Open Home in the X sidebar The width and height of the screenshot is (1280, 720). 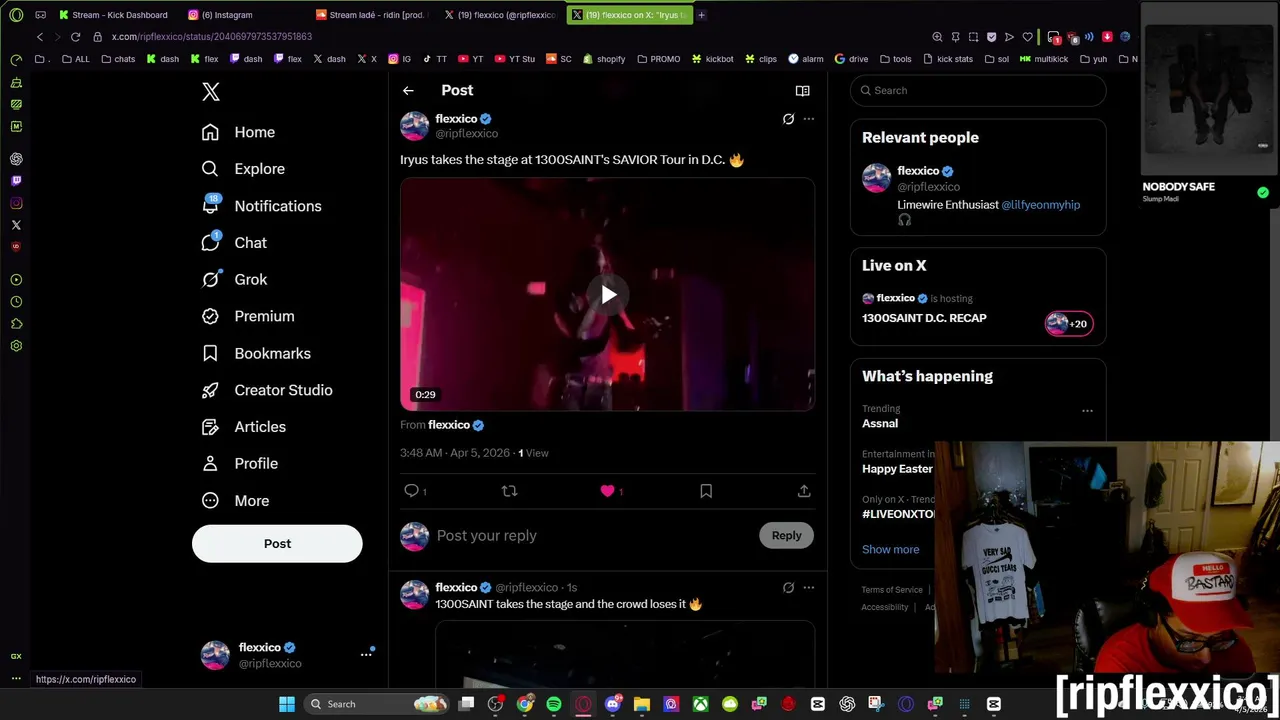238,132
